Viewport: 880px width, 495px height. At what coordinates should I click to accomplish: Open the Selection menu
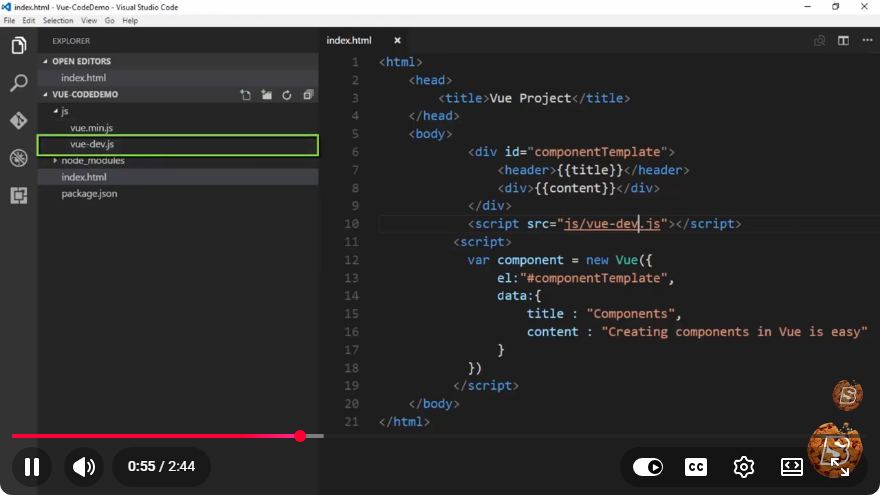tap(58, 21)
